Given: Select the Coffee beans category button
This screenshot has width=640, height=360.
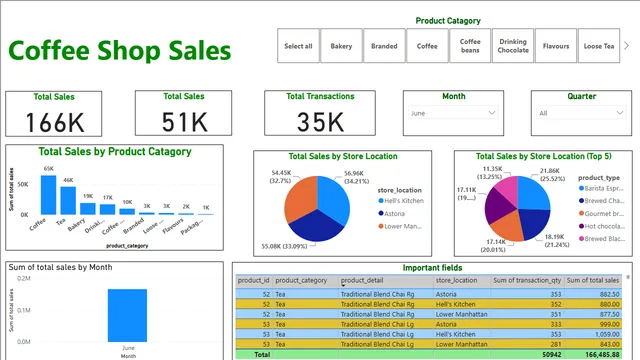Looking at the screenshot, I should click(x=470, y=46).
